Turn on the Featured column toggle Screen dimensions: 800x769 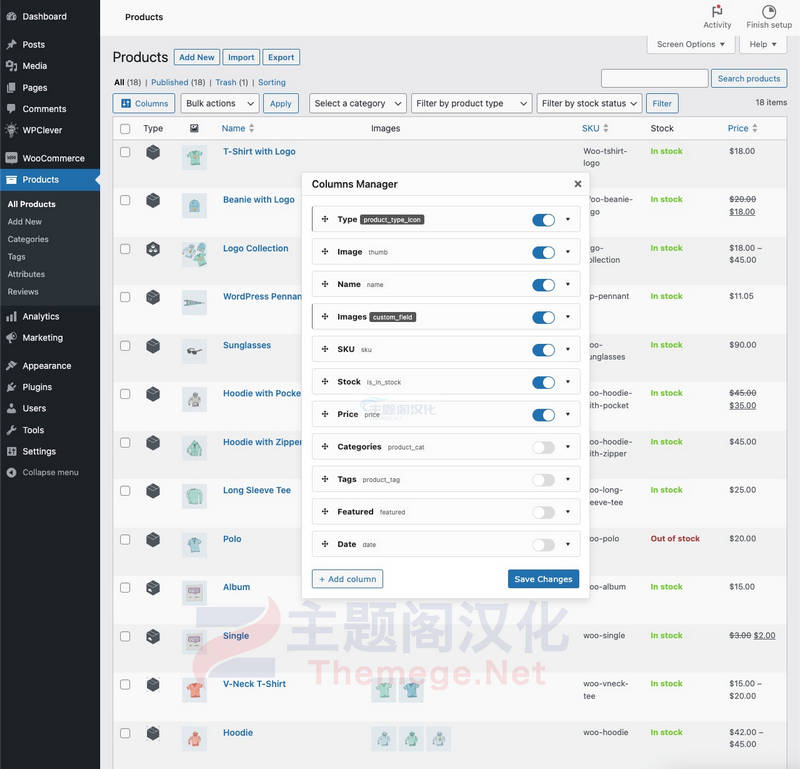543,512
